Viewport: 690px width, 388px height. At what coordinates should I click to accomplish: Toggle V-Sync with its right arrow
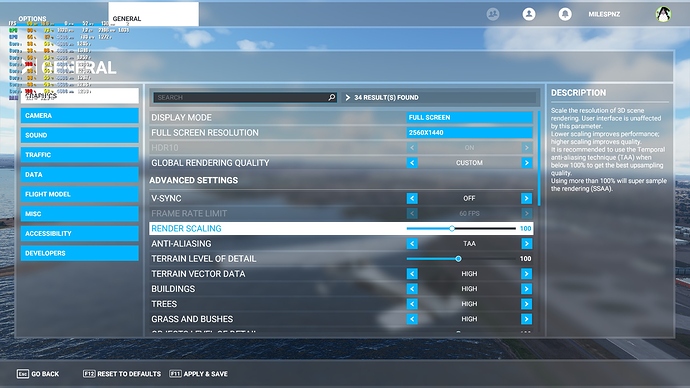[526, 198]
